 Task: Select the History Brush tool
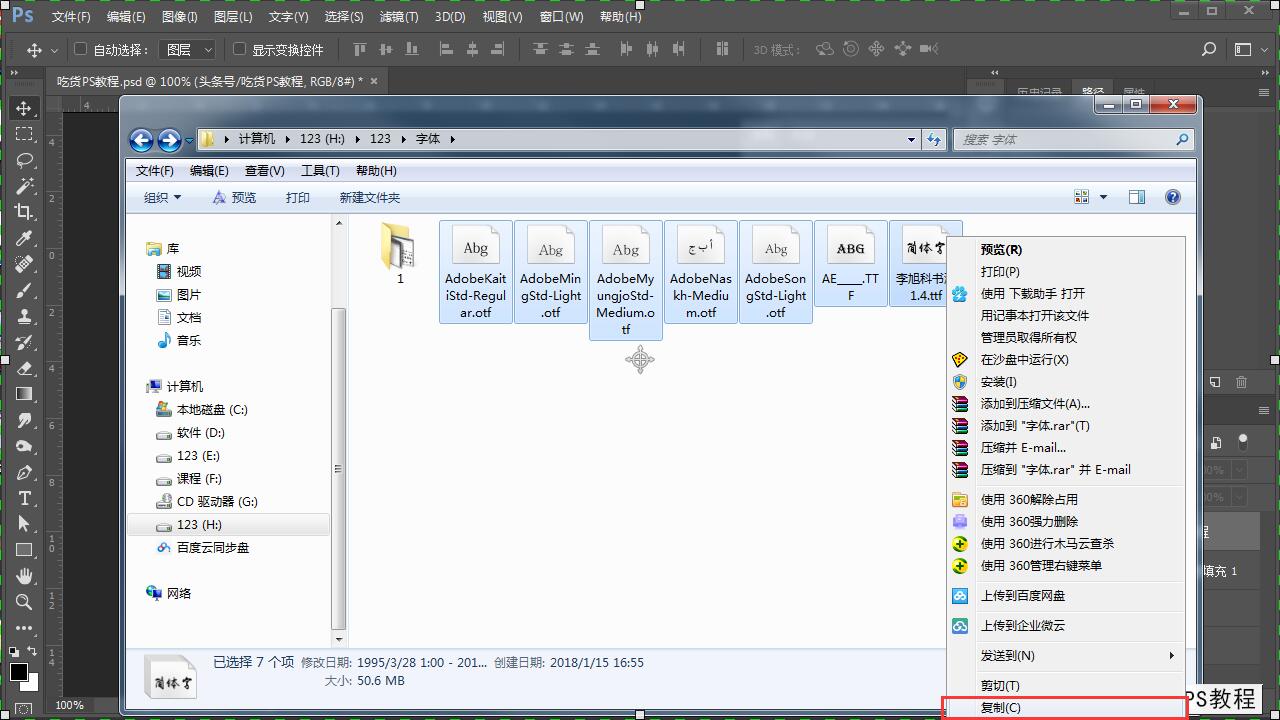tap(25, 342)
